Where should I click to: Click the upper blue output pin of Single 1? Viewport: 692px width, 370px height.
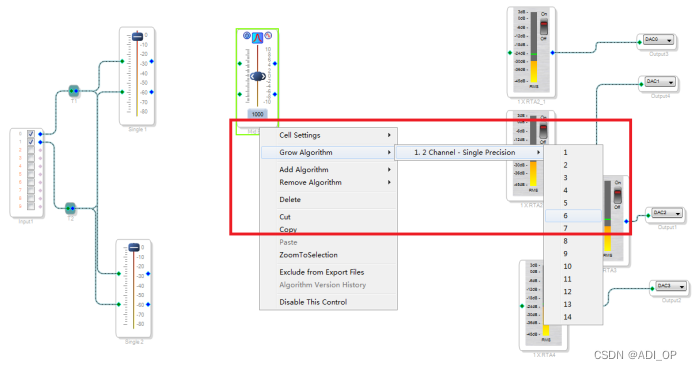click(152, 61)
